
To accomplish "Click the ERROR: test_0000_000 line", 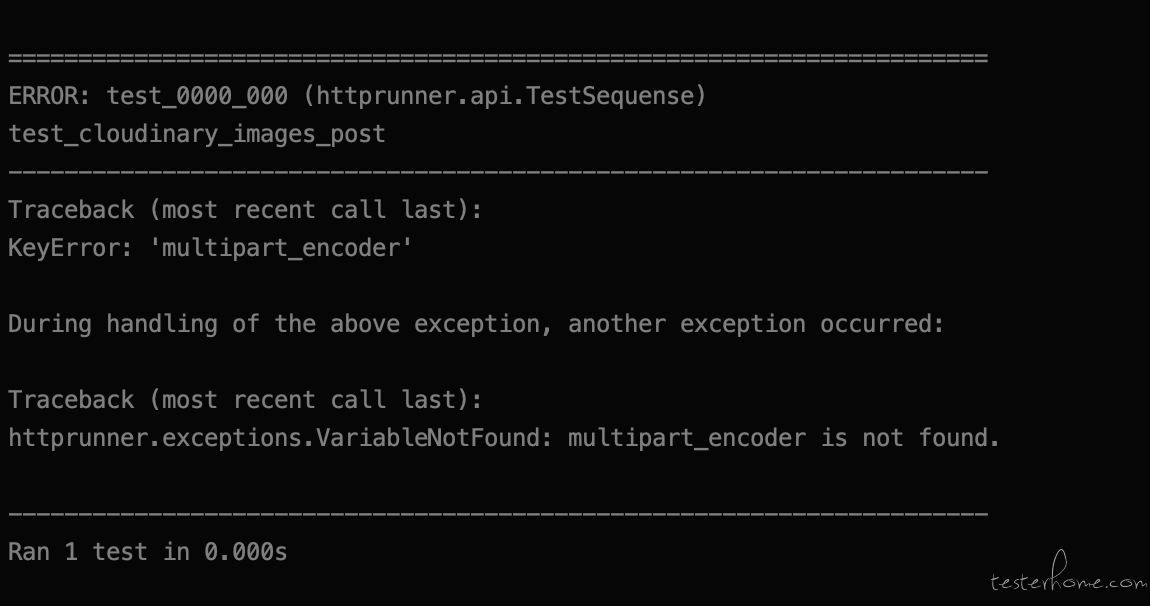I will click(x=357, y=95).
